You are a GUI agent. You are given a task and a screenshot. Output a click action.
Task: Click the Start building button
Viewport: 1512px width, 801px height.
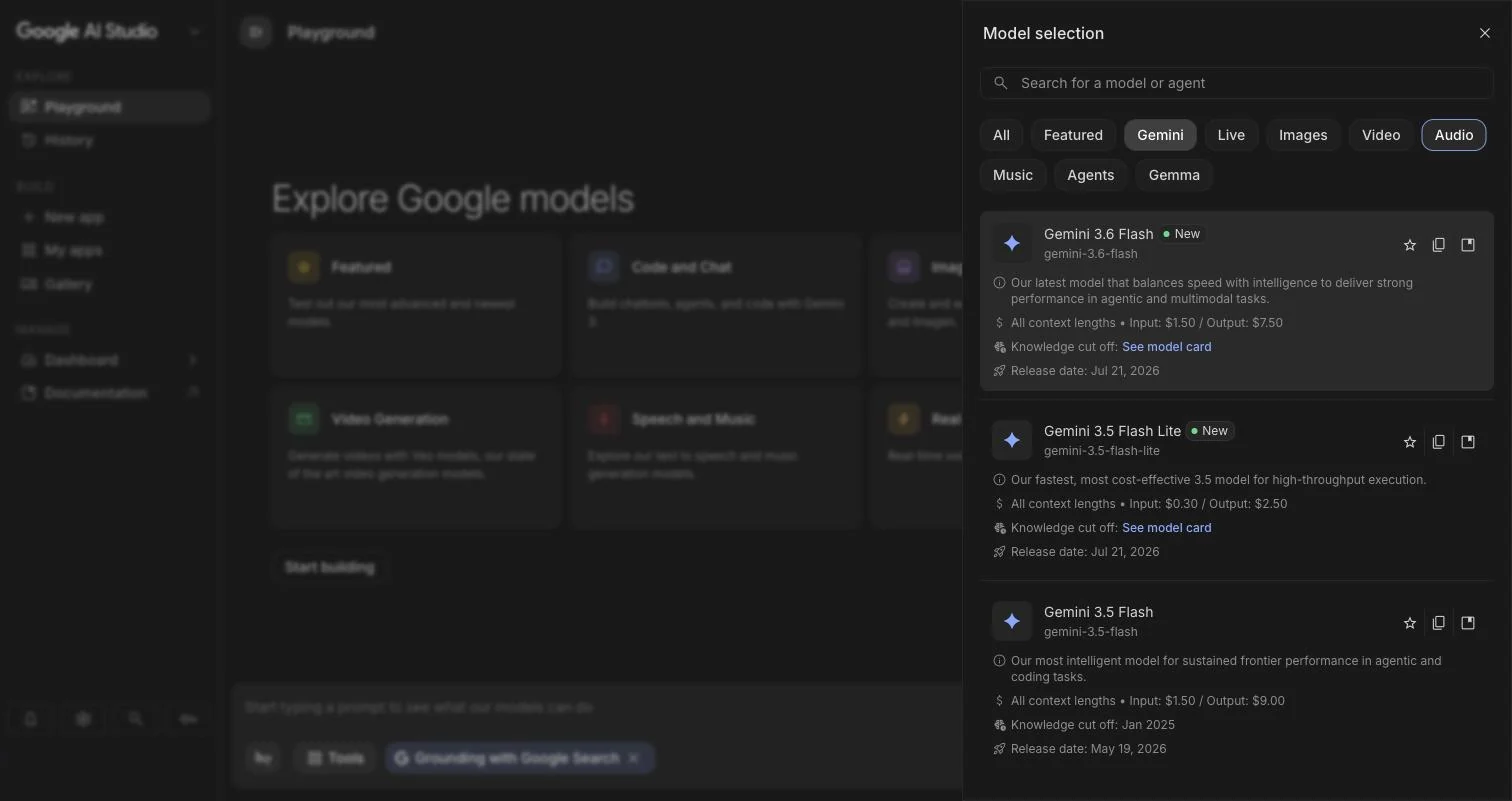[x=329, y=567]
